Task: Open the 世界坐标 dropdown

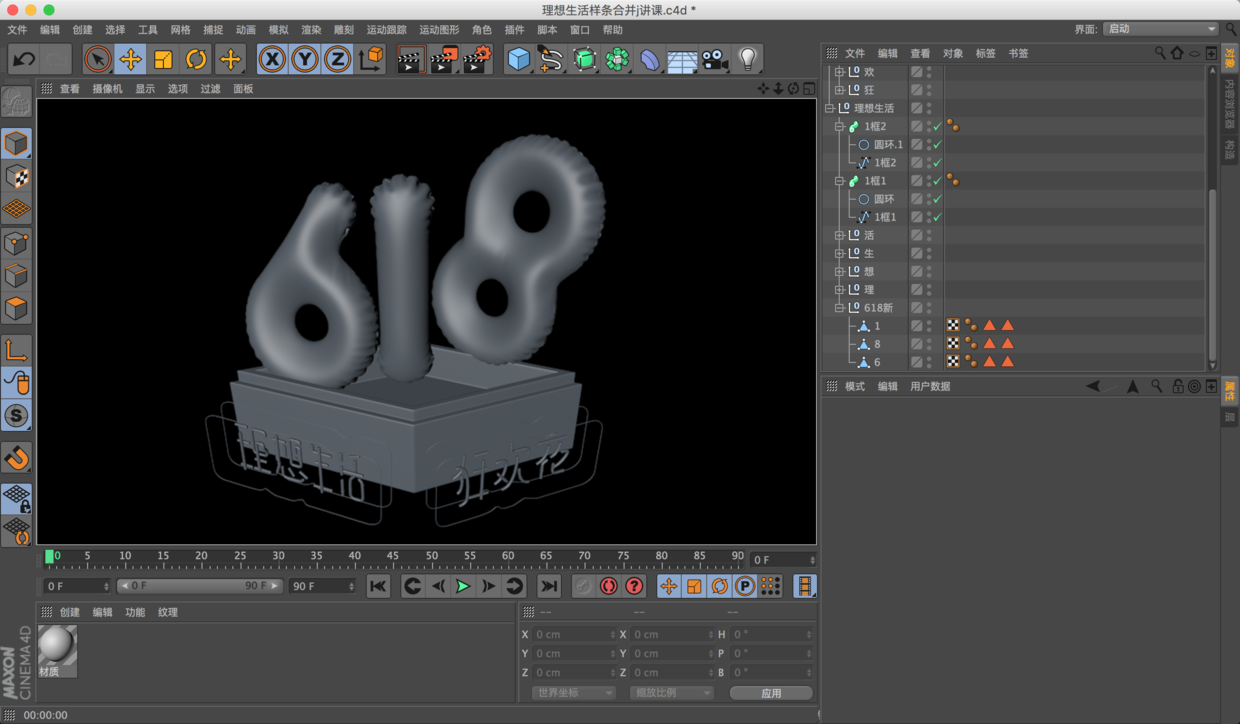Action: pyautogui.click(x=573, y=693)
